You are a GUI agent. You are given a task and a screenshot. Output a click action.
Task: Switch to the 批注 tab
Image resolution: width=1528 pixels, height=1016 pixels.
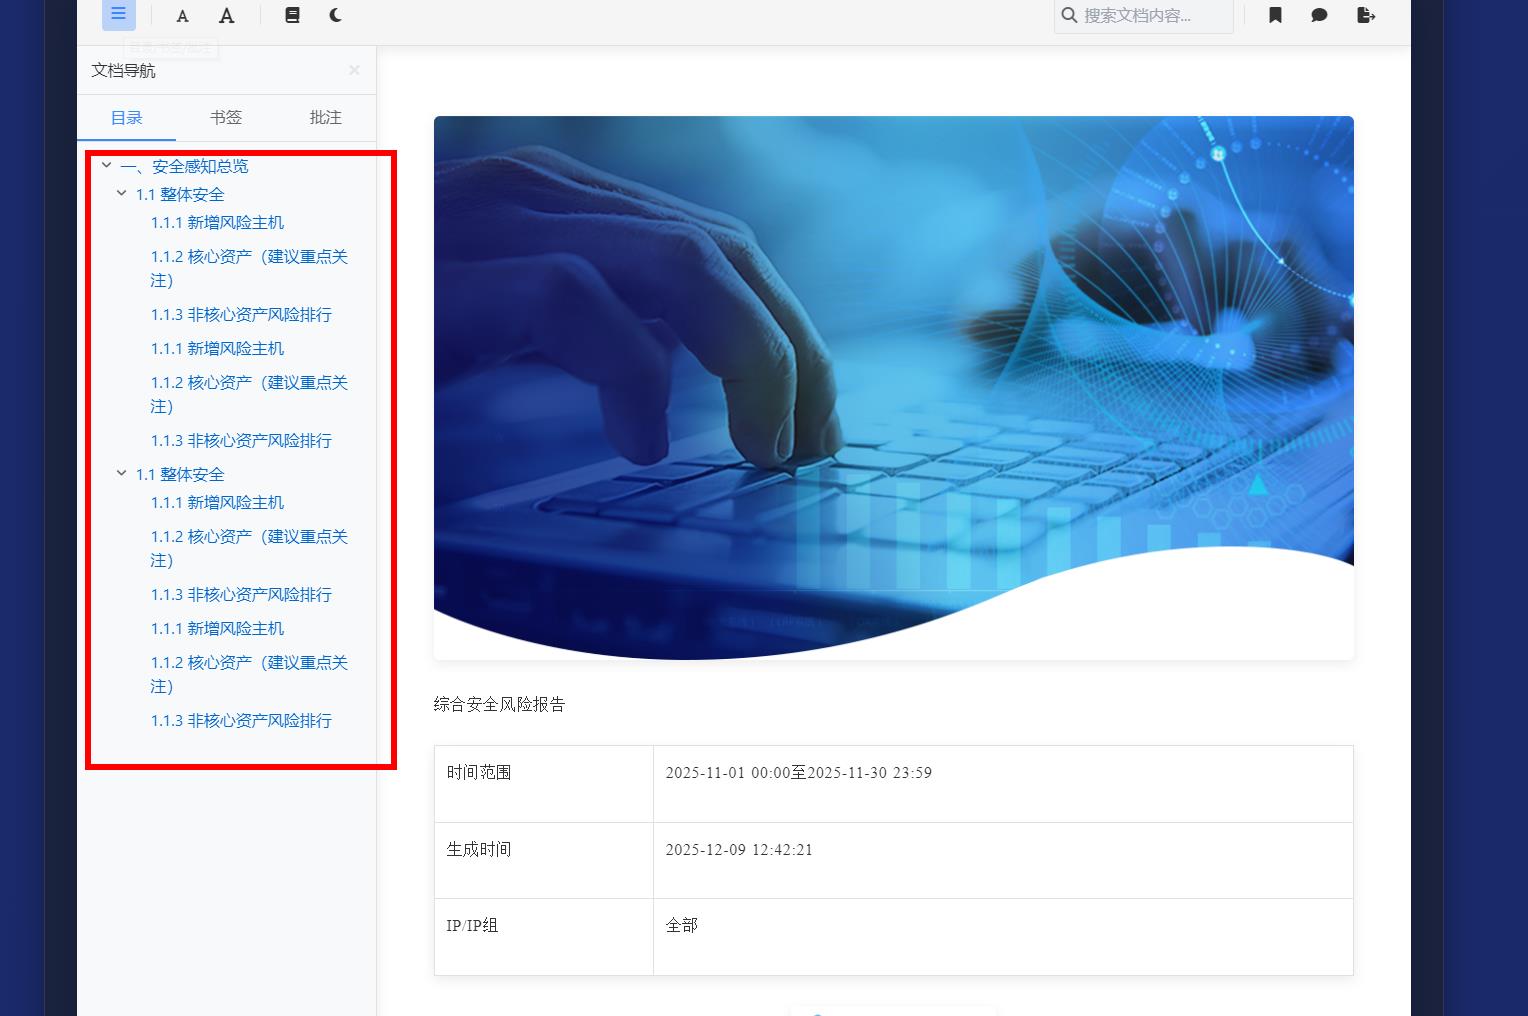[x=326, y=118]
